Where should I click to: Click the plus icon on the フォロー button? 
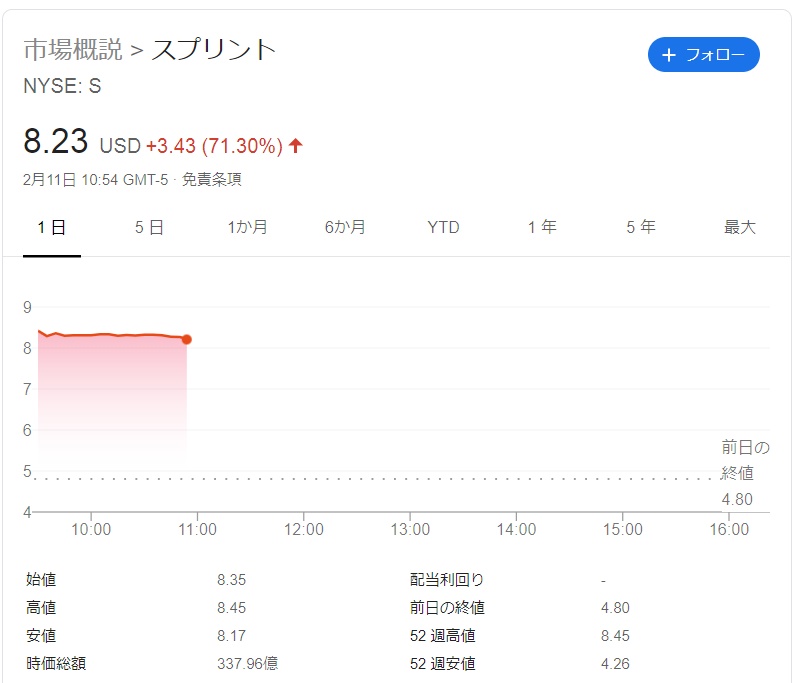point(670,55)
